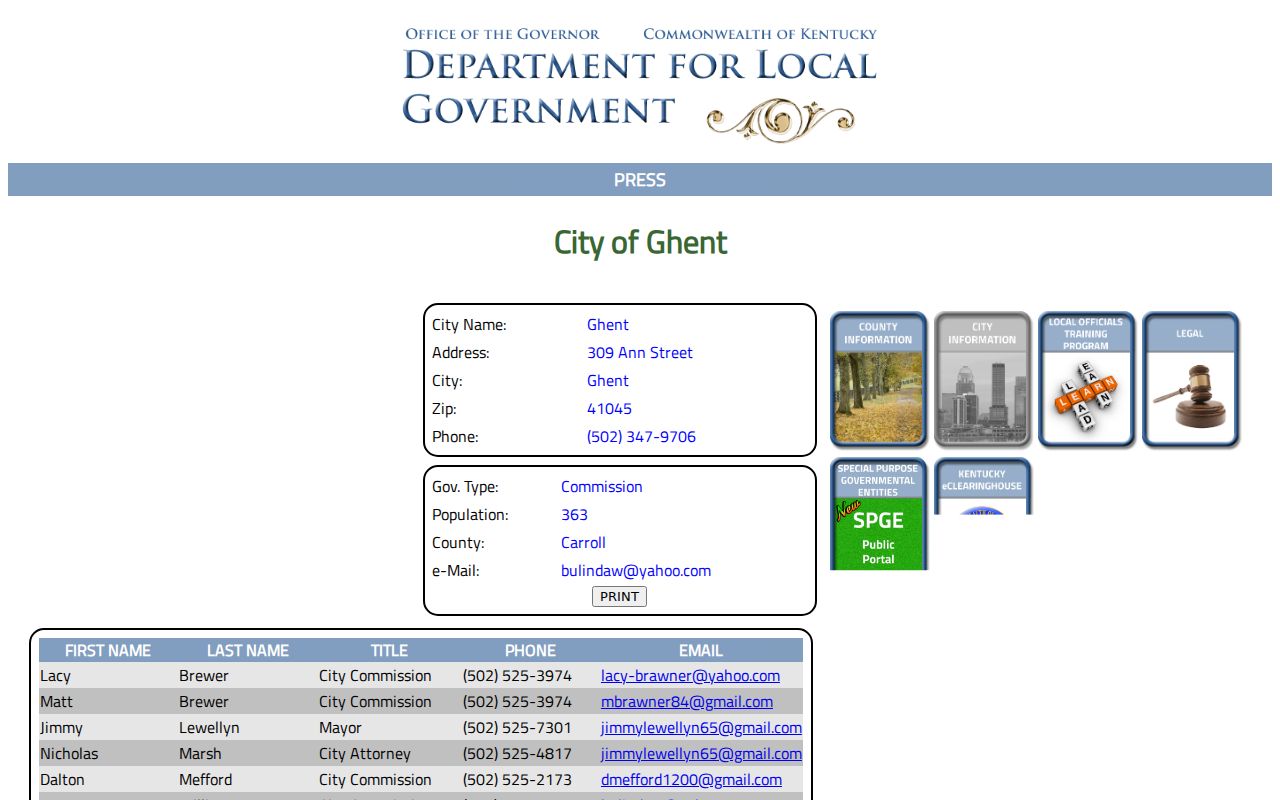Click last name Marsh in table
1280x800 pixels.
(200, 754)
